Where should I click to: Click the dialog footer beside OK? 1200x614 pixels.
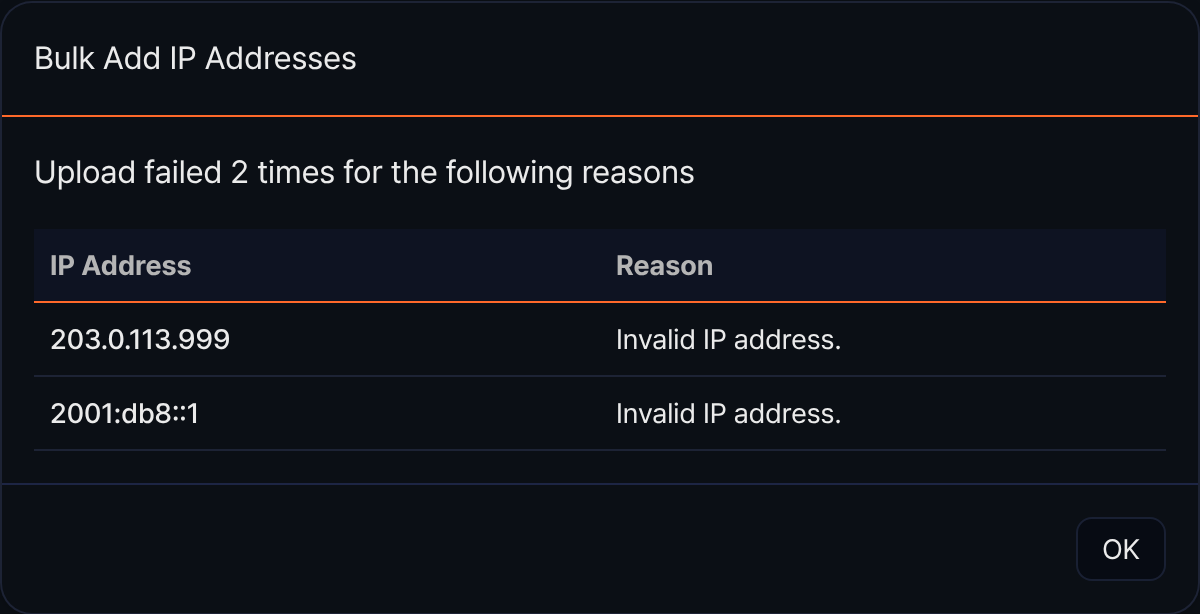coord(540,549)
